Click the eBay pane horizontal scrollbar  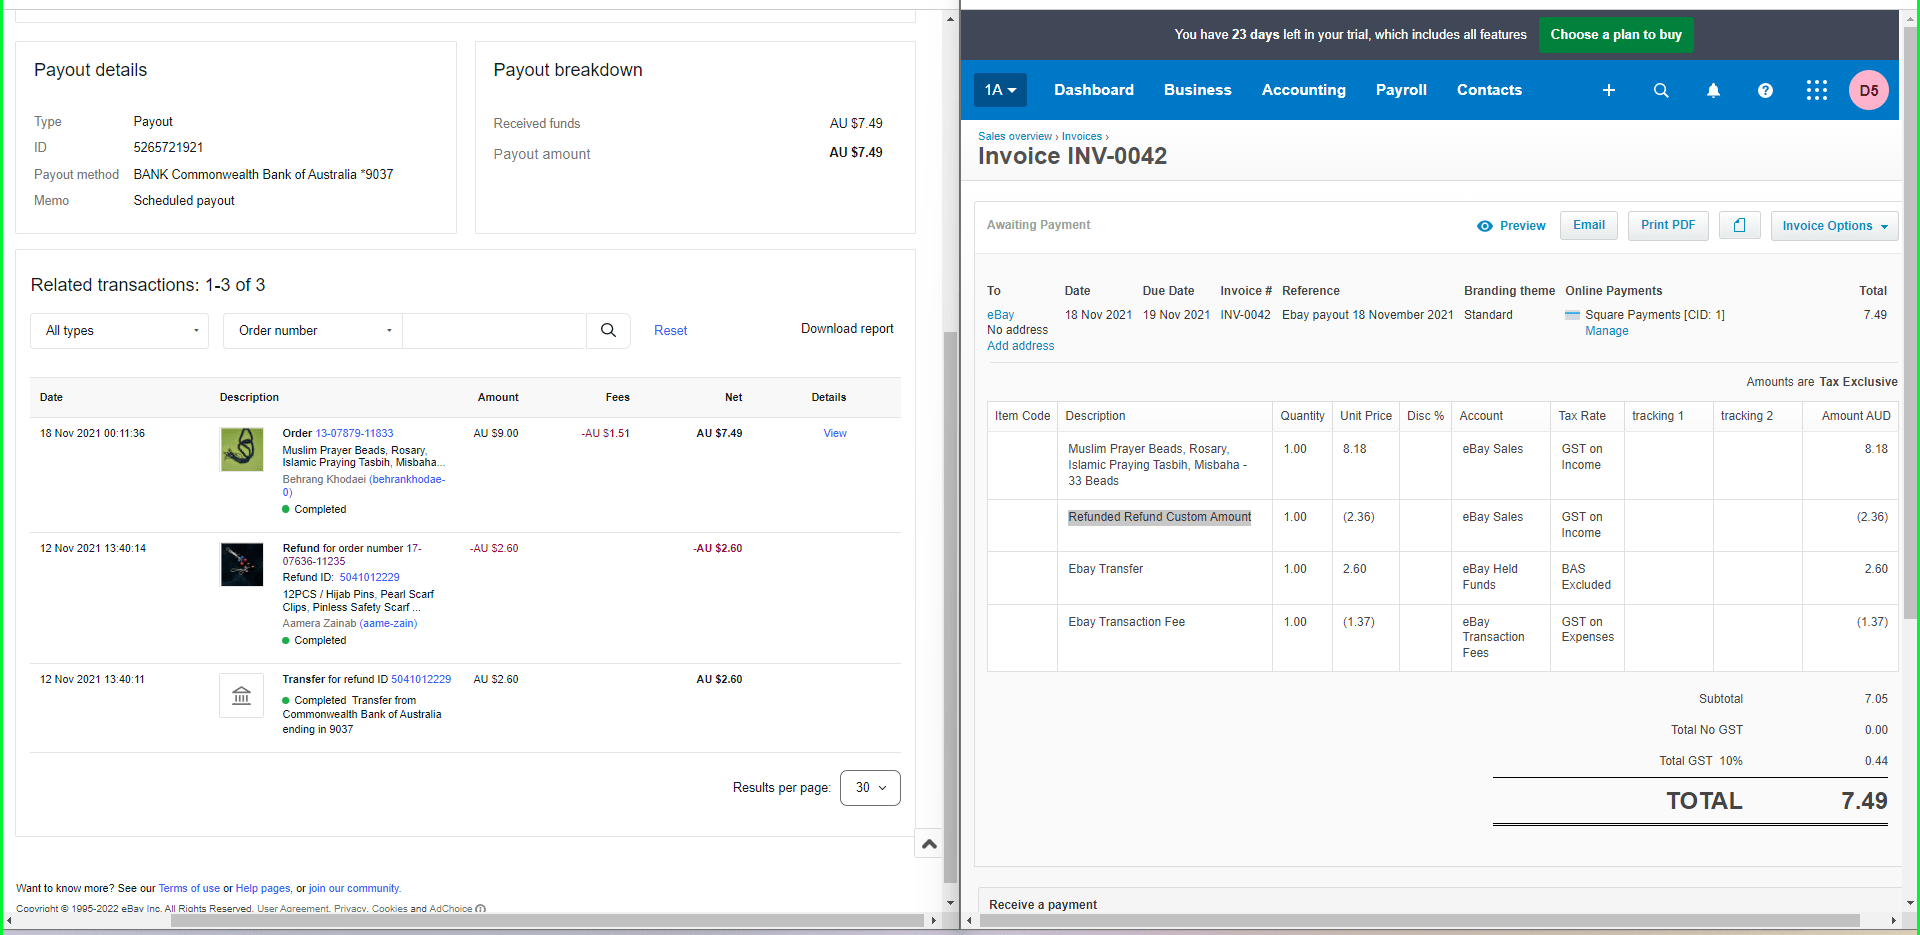pyautogui.click(x=545, y=920)
